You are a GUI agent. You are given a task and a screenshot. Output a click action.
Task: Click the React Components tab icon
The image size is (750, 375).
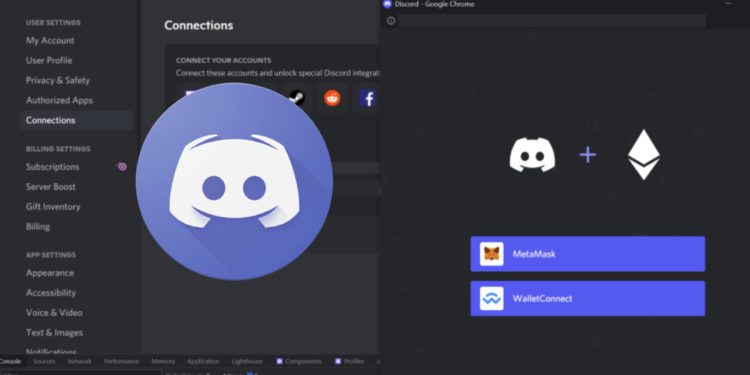279,361
